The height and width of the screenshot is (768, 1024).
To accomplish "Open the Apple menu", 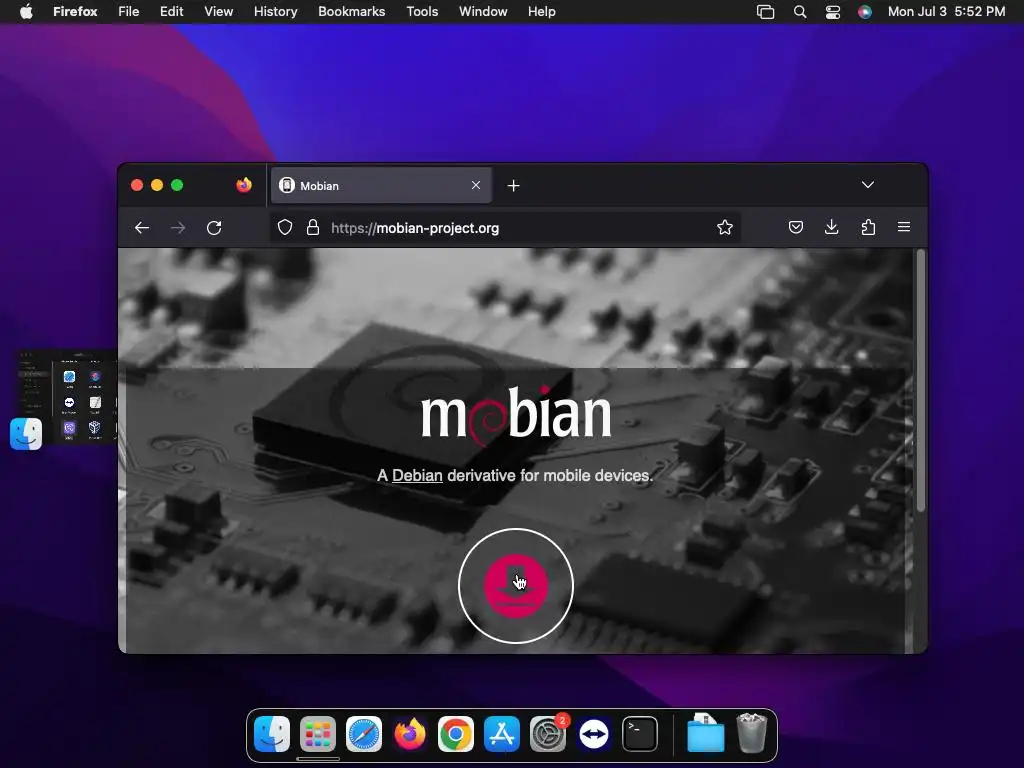I will 26,12.
